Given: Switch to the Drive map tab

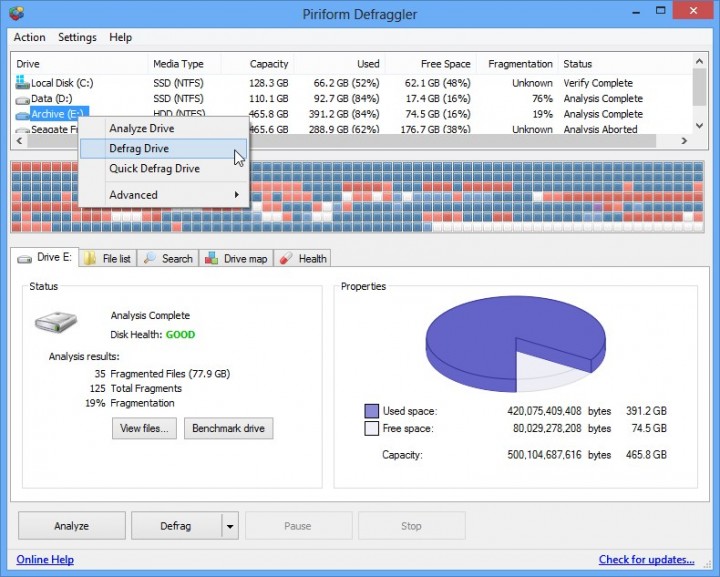Looking at the screenshot, I should [x=236, y=258].
